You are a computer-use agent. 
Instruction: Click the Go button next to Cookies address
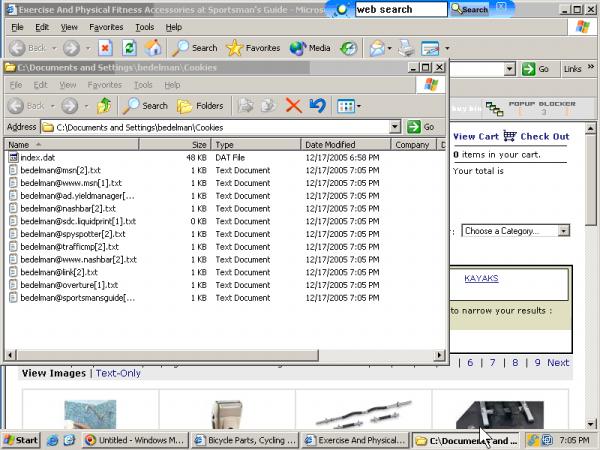(420, 127)
